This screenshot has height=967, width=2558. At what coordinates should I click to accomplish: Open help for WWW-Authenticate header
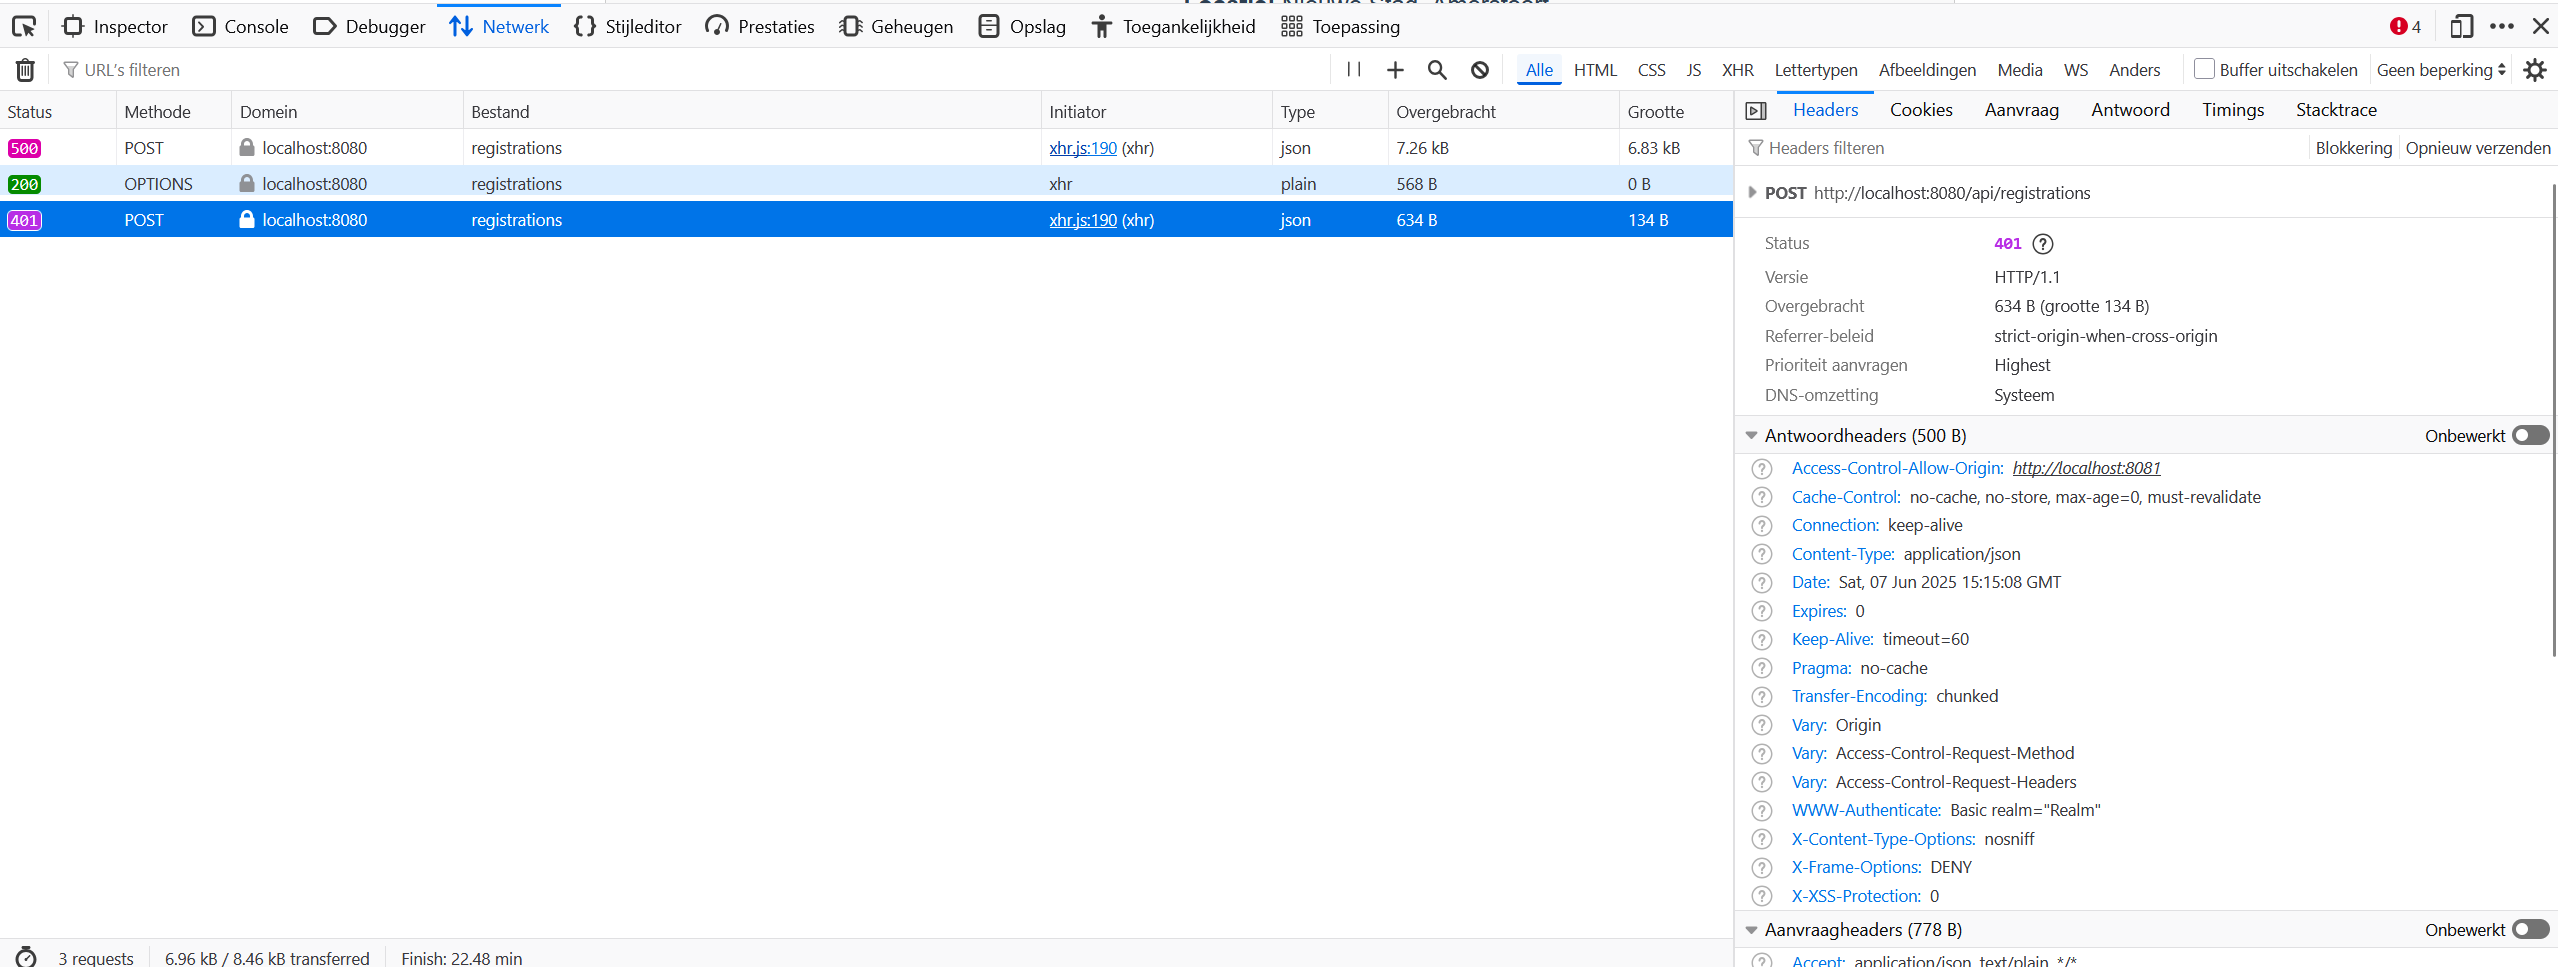[x=1762, y=811]
